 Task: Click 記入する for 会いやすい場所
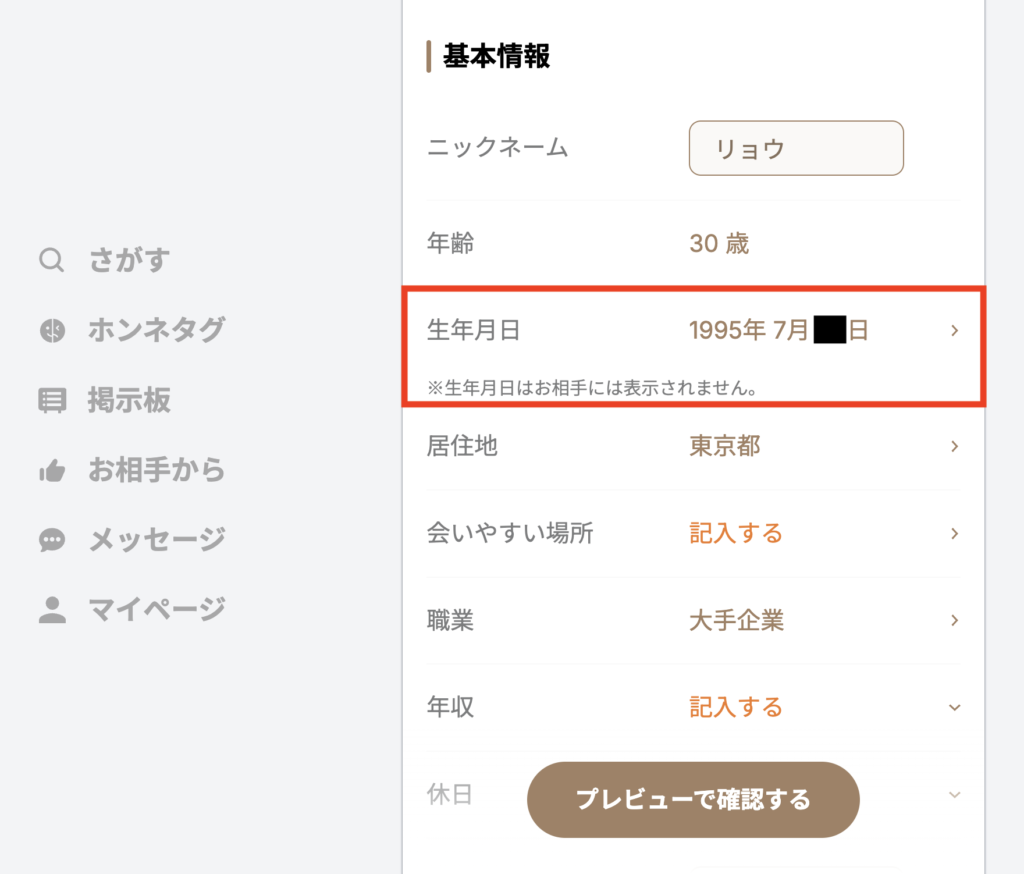(736, 533)
